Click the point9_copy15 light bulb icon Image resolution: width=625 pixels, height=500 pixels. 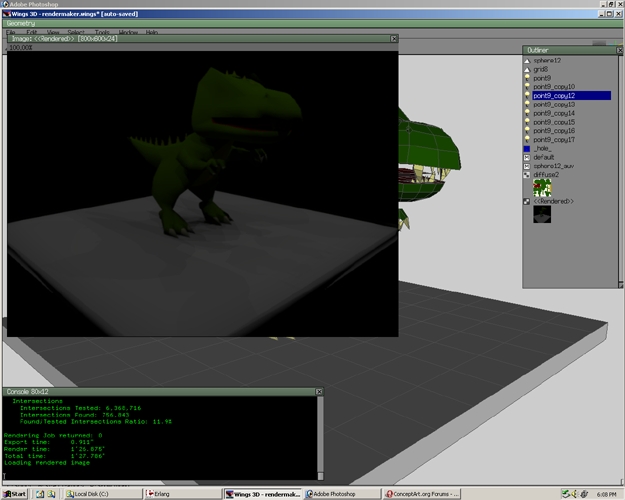coord(527,122)
